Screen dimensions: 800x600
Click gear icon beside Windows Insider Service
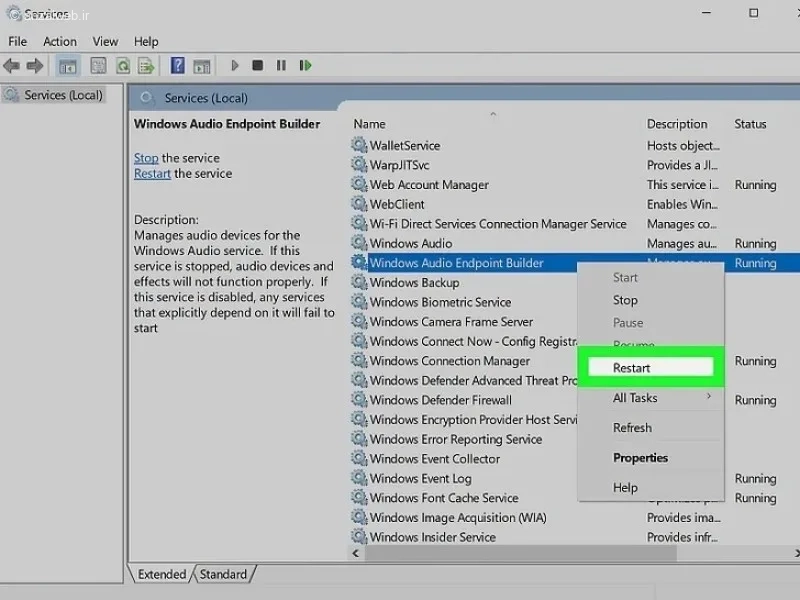(x=359, y=536)
